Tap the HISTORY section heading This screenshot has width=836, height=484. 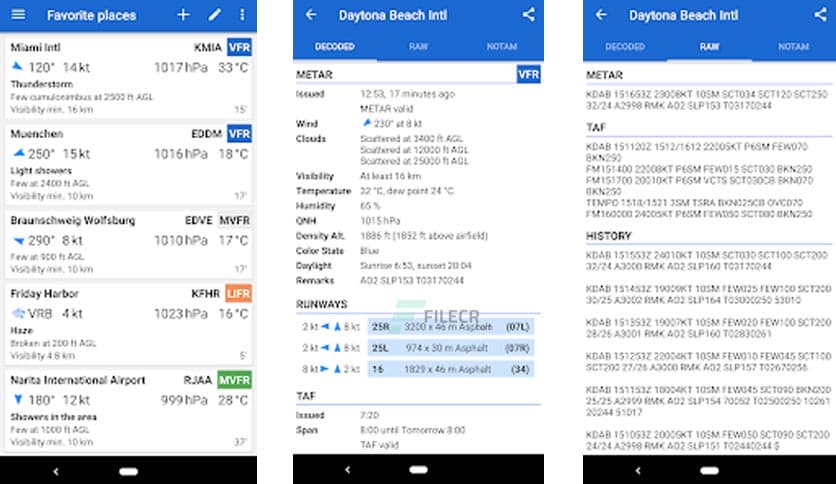[x=608, y=236]
